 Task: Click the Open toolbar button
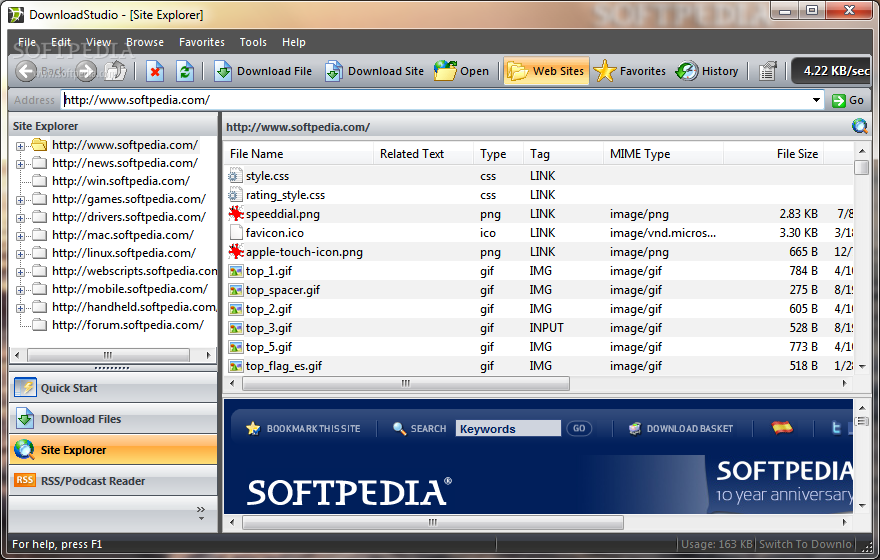tap(461, 71)
